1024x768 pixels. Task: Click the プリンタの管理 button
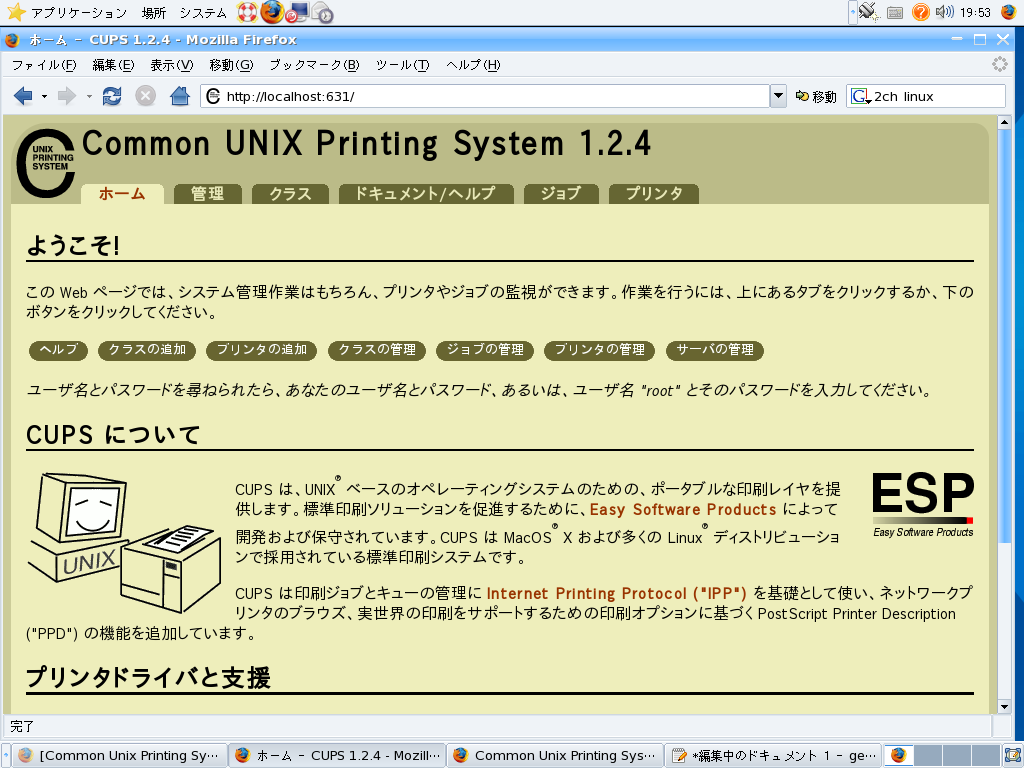[x=600, y=350]
